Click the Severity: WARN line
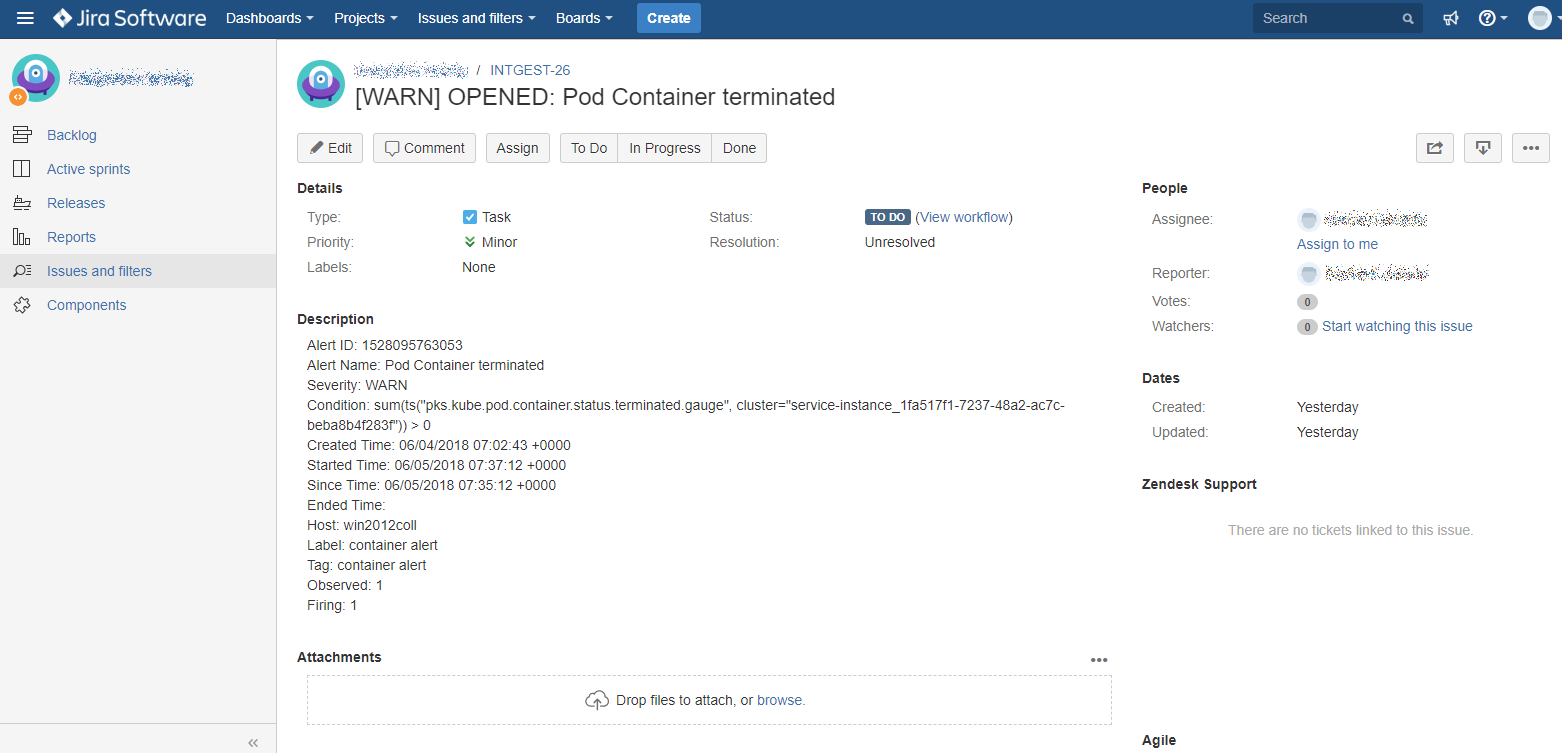Screen dimensions: 1562x753 coord(357,385)
